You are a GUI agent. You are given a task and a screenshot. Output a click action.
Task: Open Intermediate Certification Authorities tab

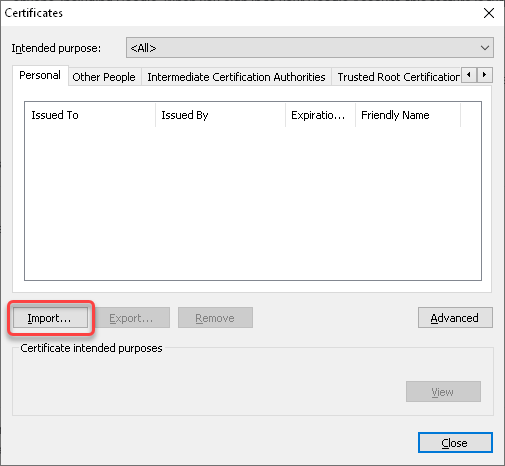pyautogui.click(x=236, y=77)
